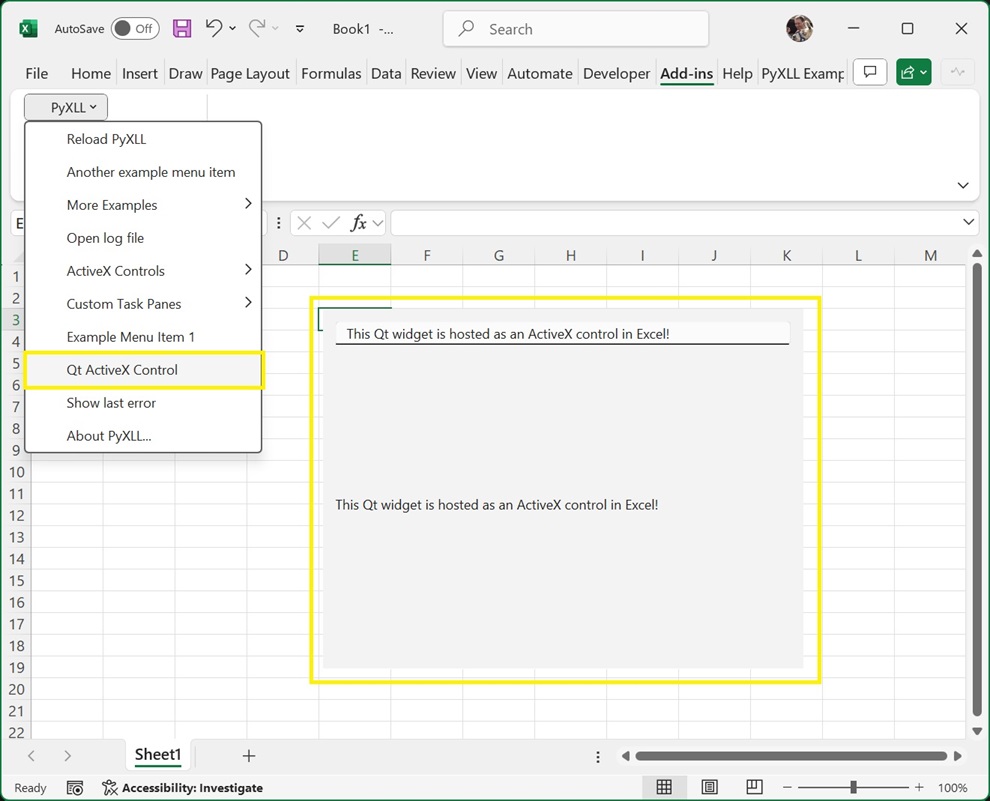
Task: Collapse the ribbon with the chevron
Action: pos(962,186)
